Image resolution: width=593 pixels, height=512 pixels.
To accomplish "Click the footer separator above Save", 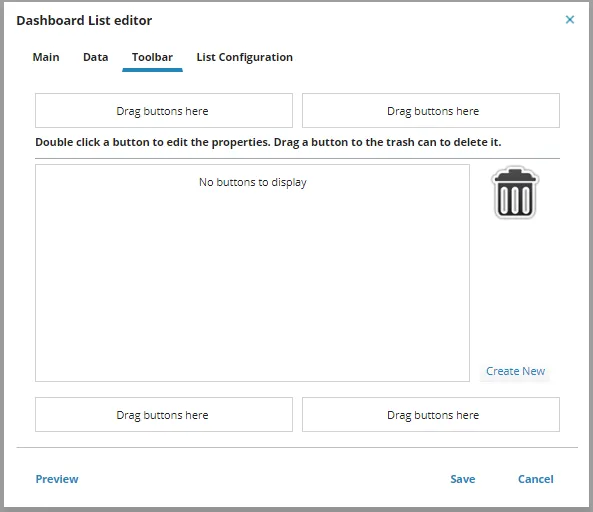I will coord(297,448).
